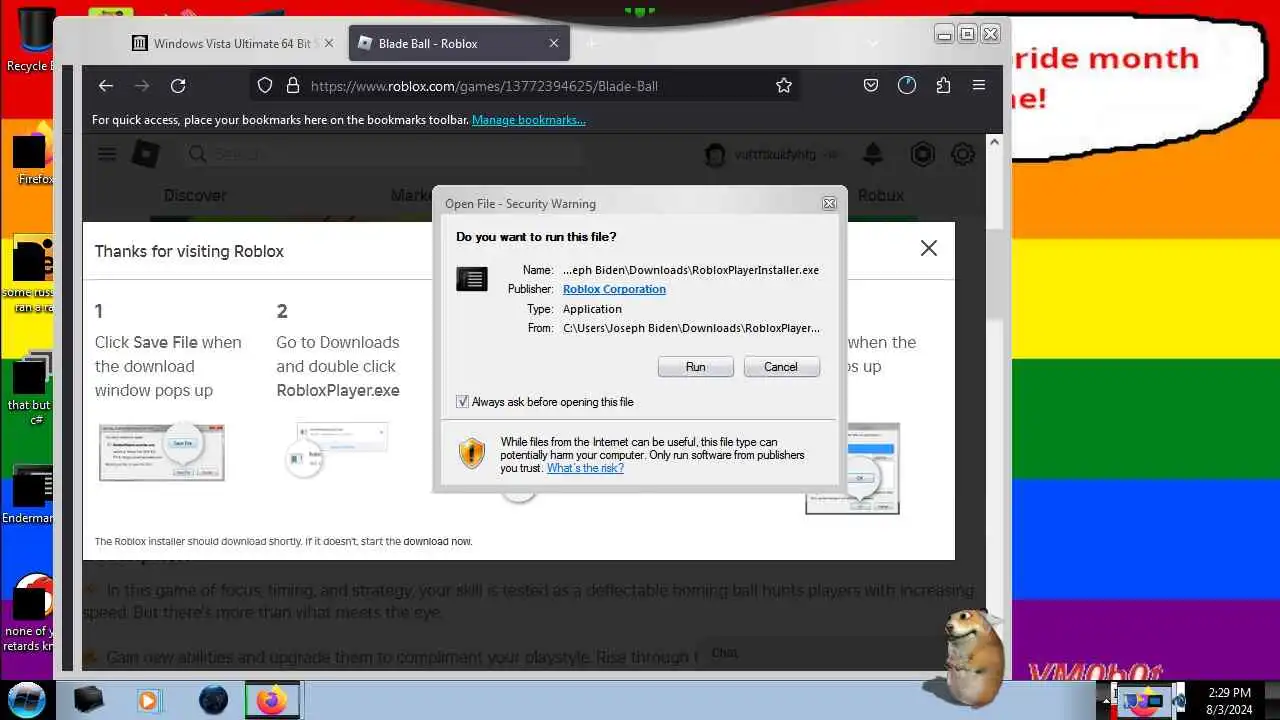Click the dark globe taskbar icon
1280x720 pixels.
coord(213,700)
